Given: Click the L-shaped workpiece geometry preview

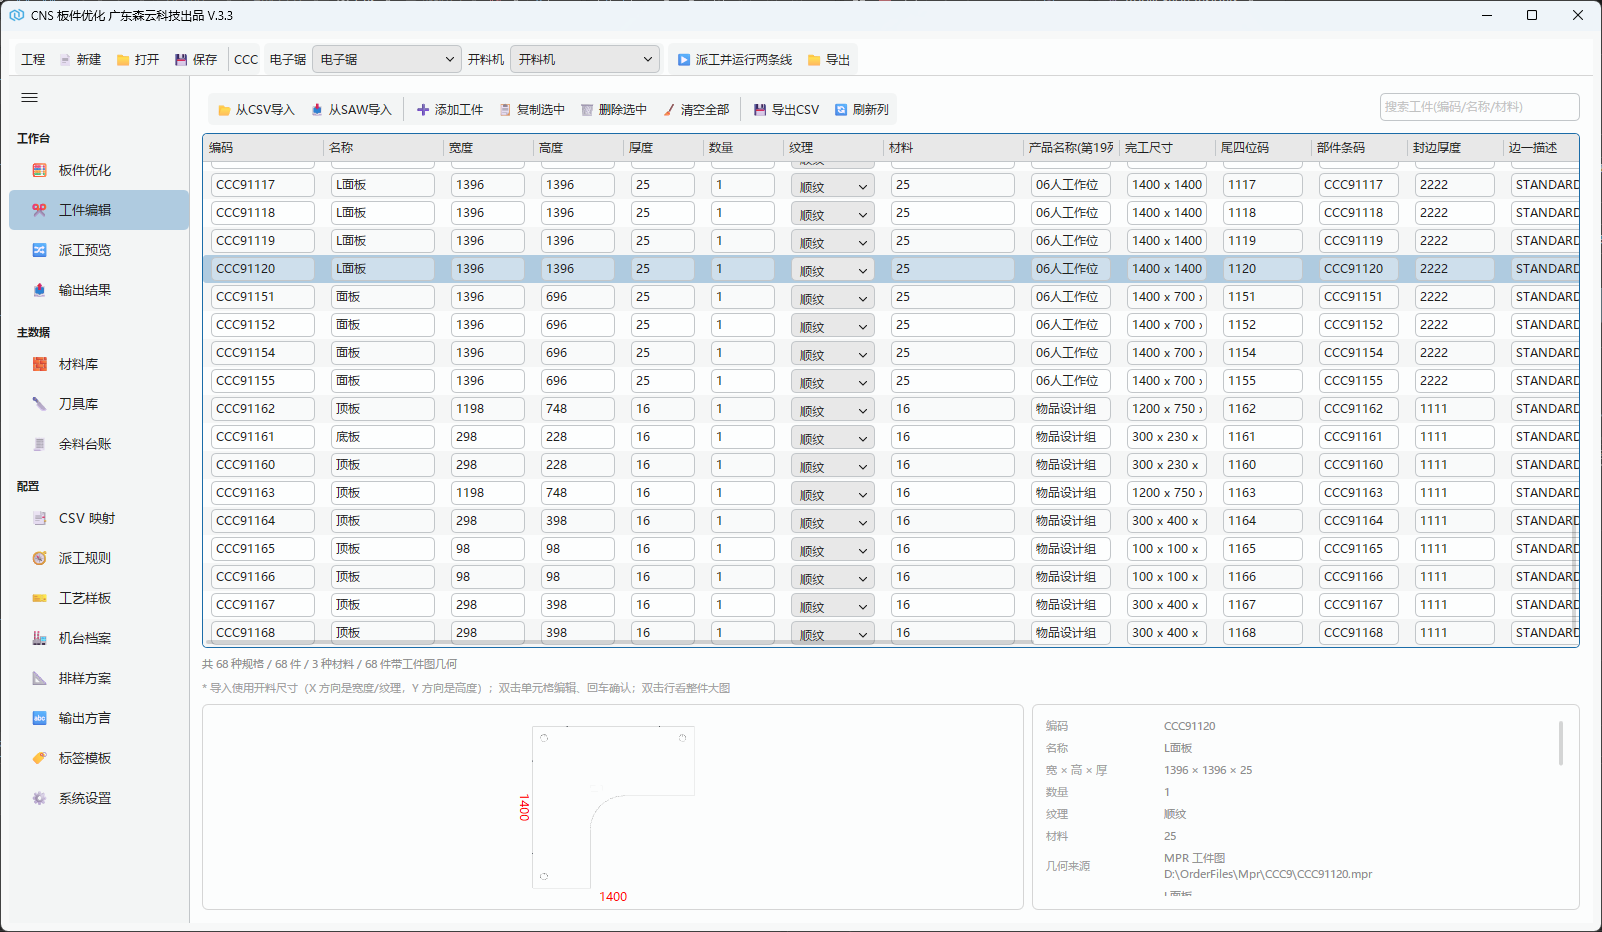Looking at the screenshot, I should [x=613, y=807].
